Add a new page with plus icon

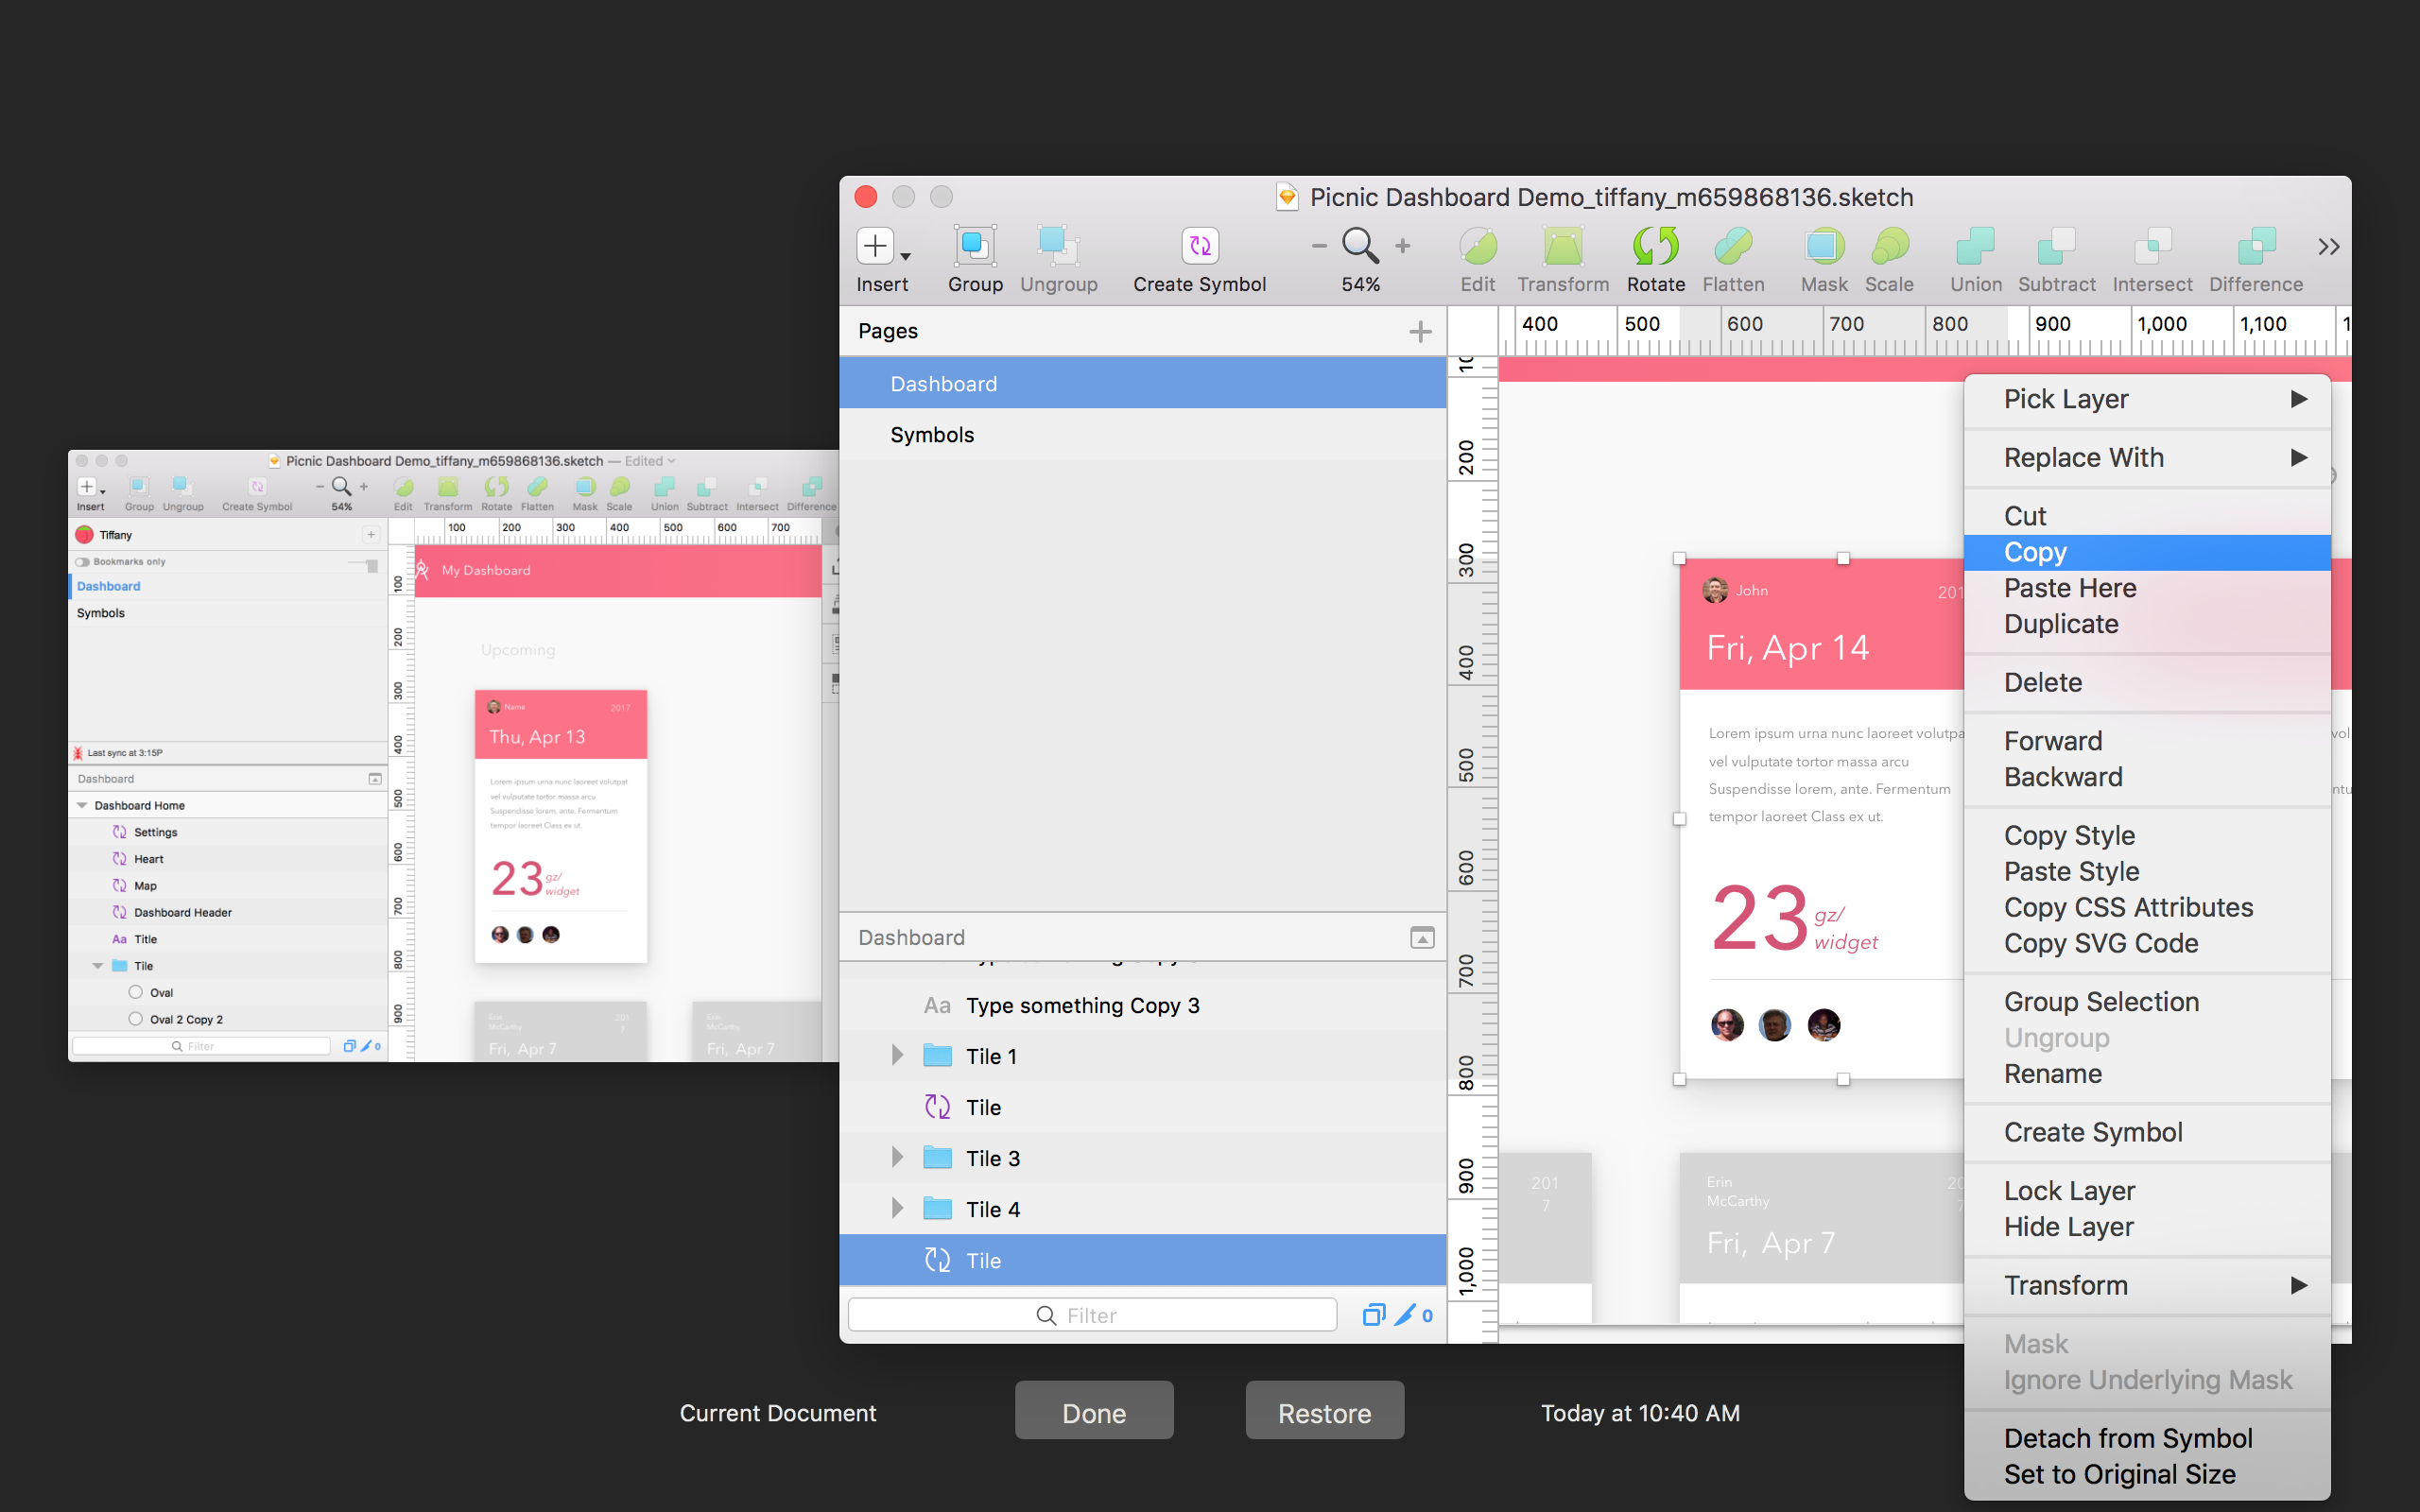(1420, 331)
